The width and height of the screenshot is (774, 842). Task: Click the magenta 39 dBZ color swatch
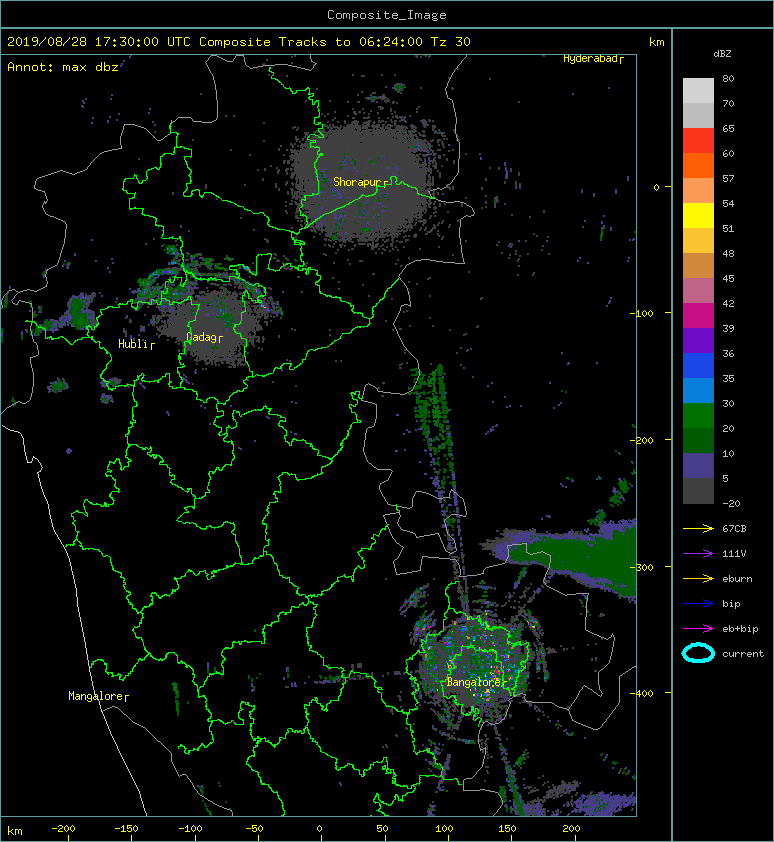click(698, 316)
